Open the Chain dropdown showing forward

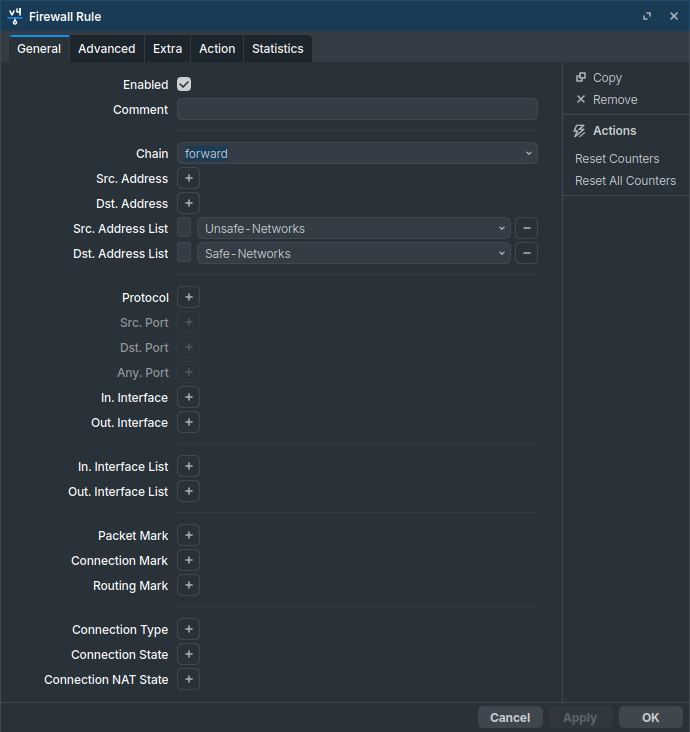[357, 154]
